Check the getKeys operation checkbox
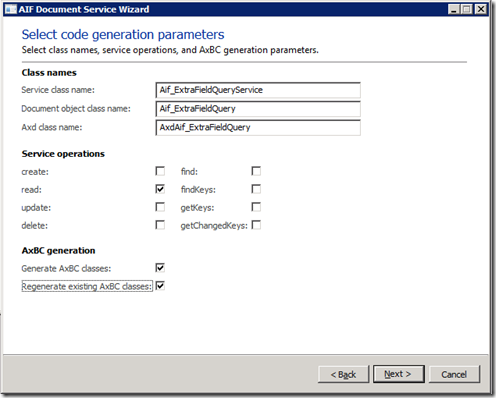496x398 pixels. [x=256, y=207]
